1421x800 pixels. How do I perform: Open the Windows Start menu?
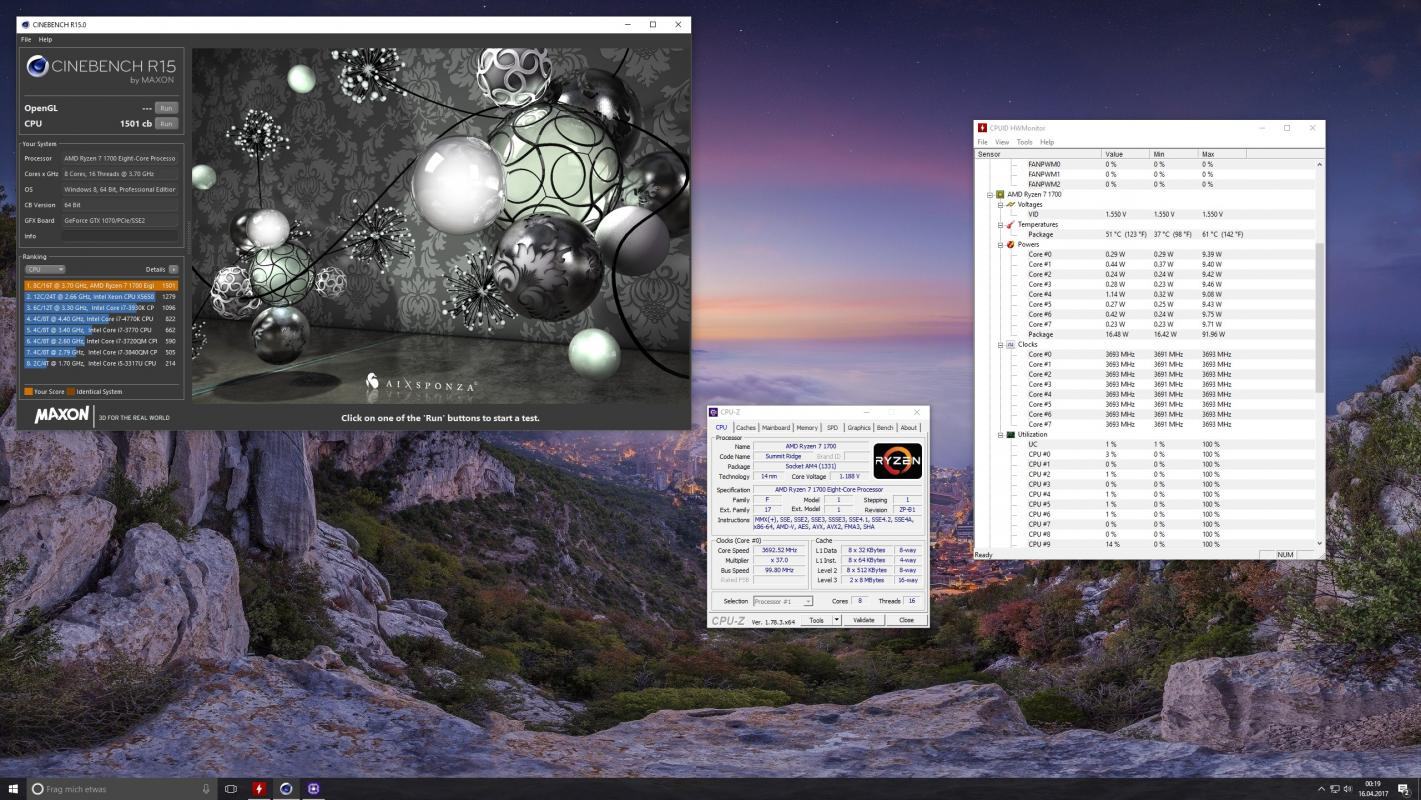(x=13, y=789)
